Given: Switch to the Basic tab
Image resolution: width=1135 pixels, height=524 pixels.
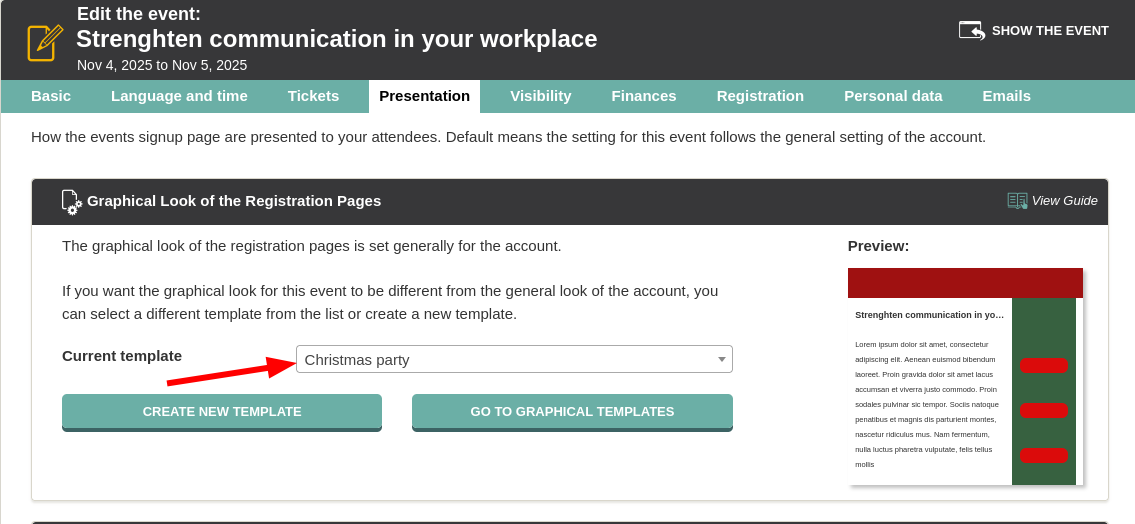Looking at the screenshot, I should pos(51,96).
